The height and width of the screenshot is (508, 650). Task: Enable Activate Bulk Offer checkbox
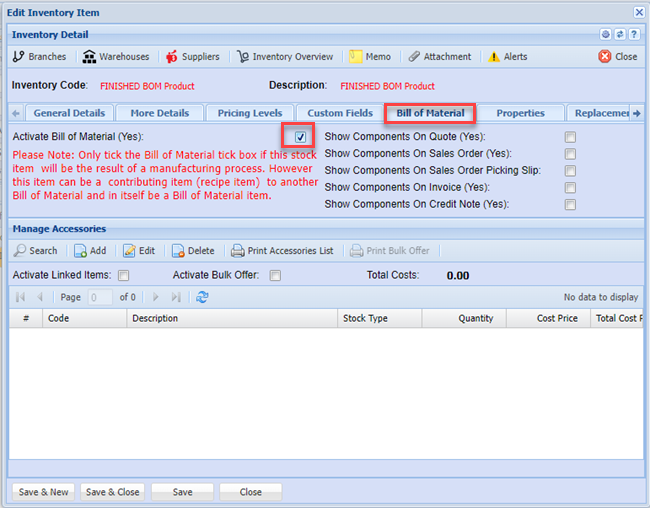tap(275, 275)
